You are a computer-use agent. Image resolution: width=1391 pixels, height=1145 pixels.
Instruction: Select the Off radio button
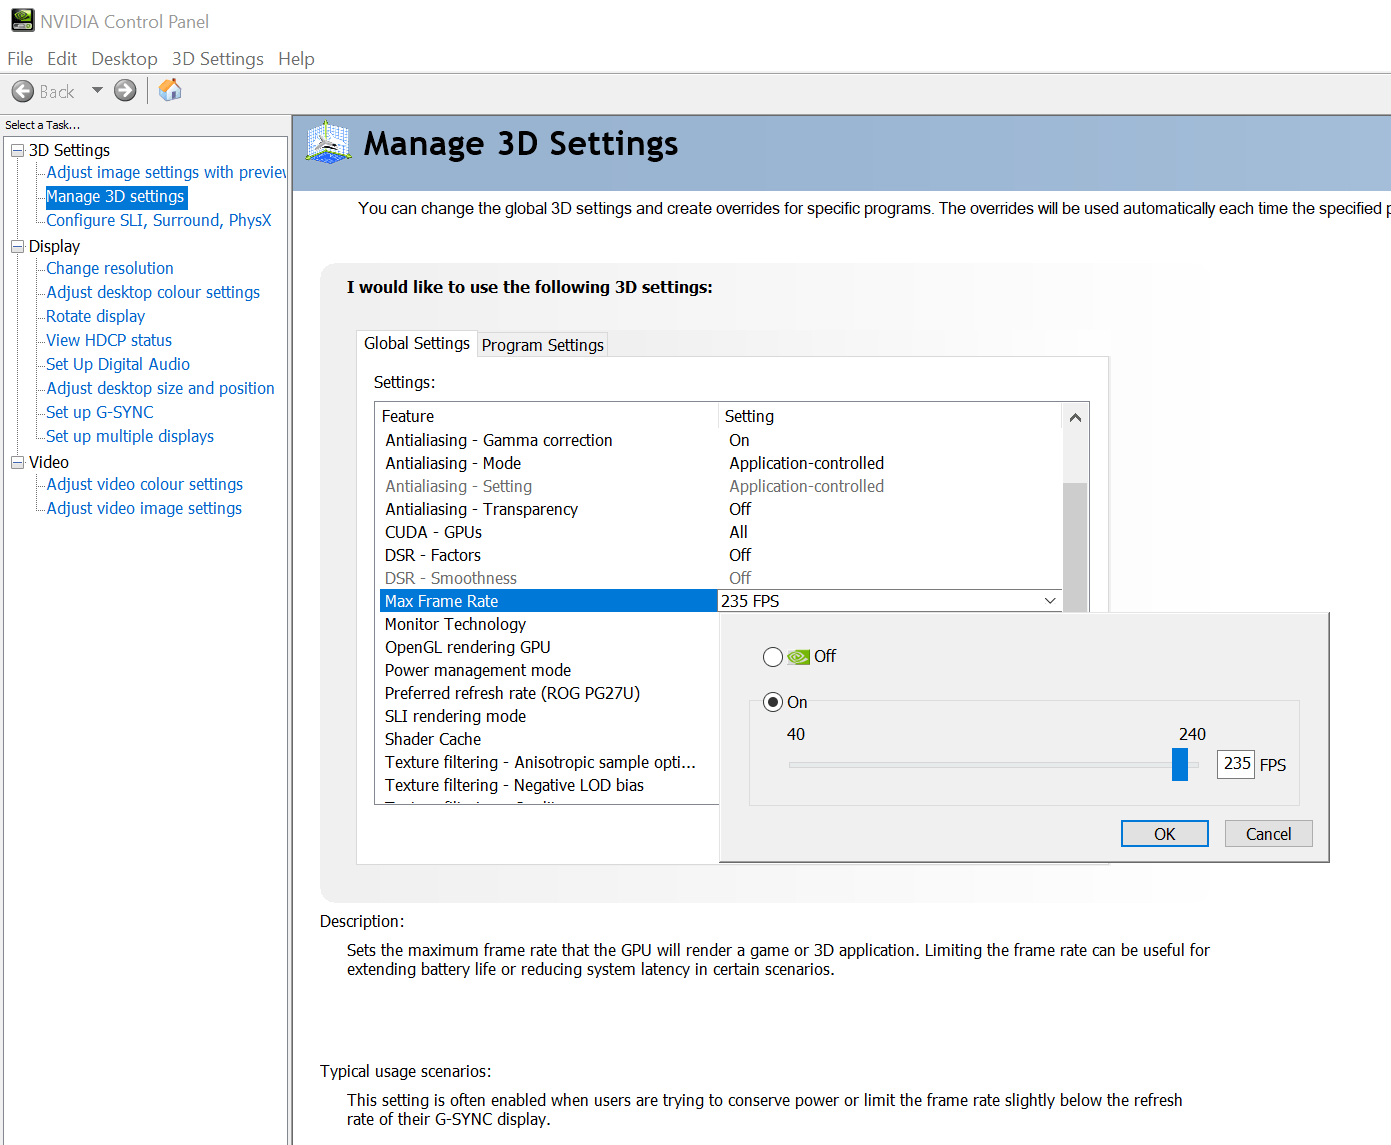(x=773, y=657)
